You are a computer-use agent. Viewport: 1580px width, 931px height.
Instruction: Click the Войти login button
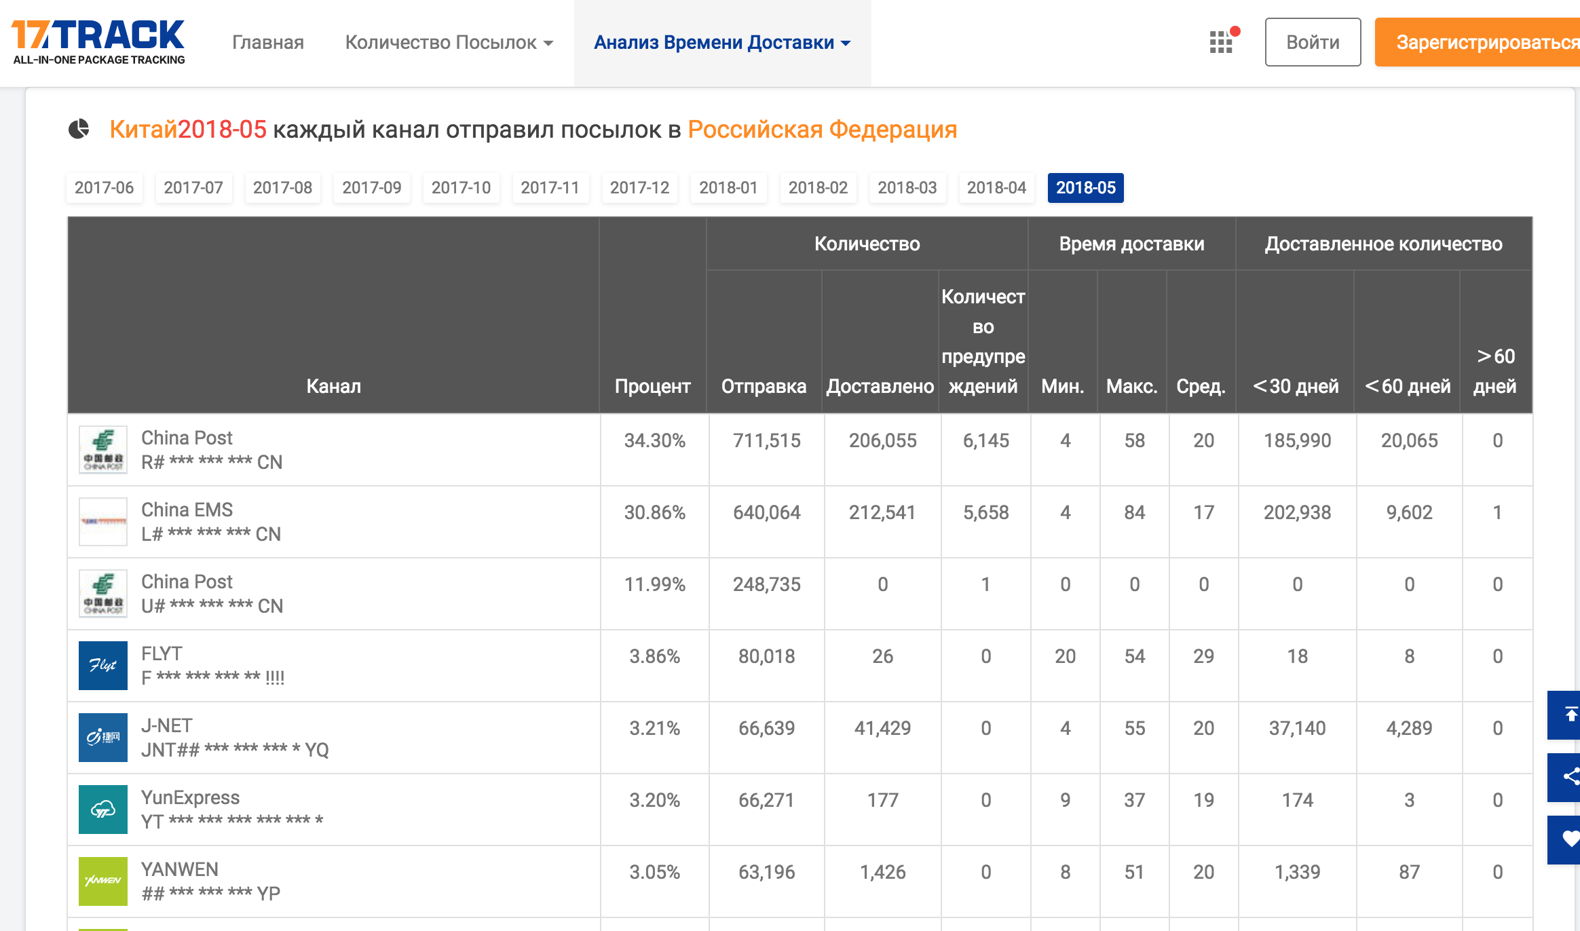pyautogui.click(x=1312, y=43)
